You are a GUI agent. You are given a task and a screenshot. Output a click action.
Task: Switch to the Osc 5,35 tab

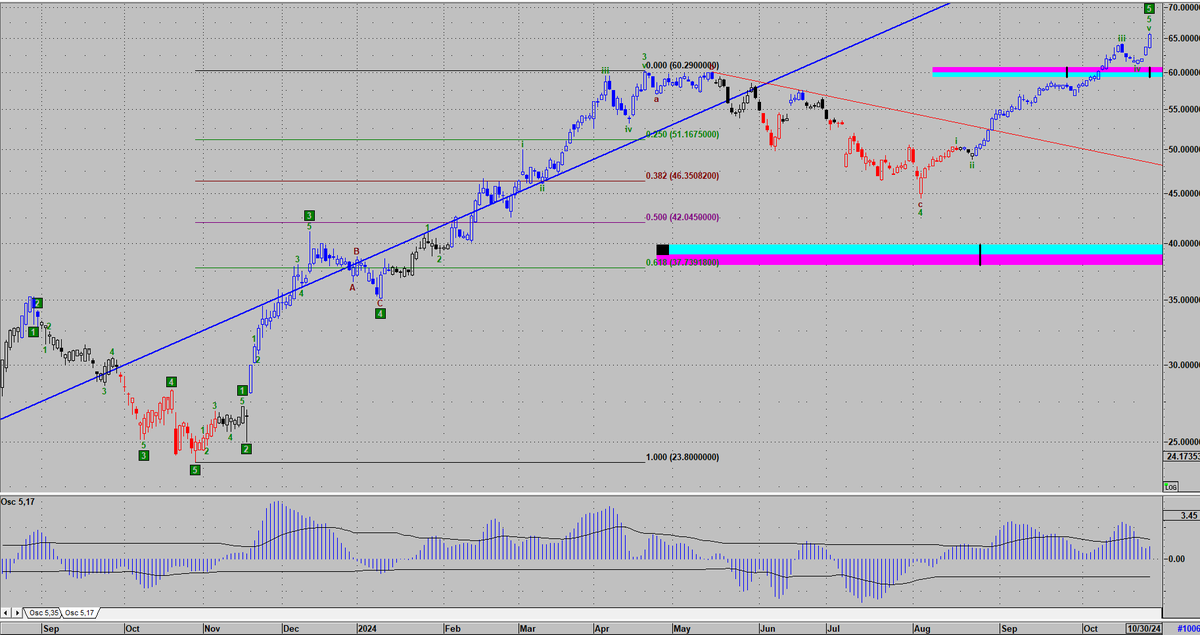42,612
